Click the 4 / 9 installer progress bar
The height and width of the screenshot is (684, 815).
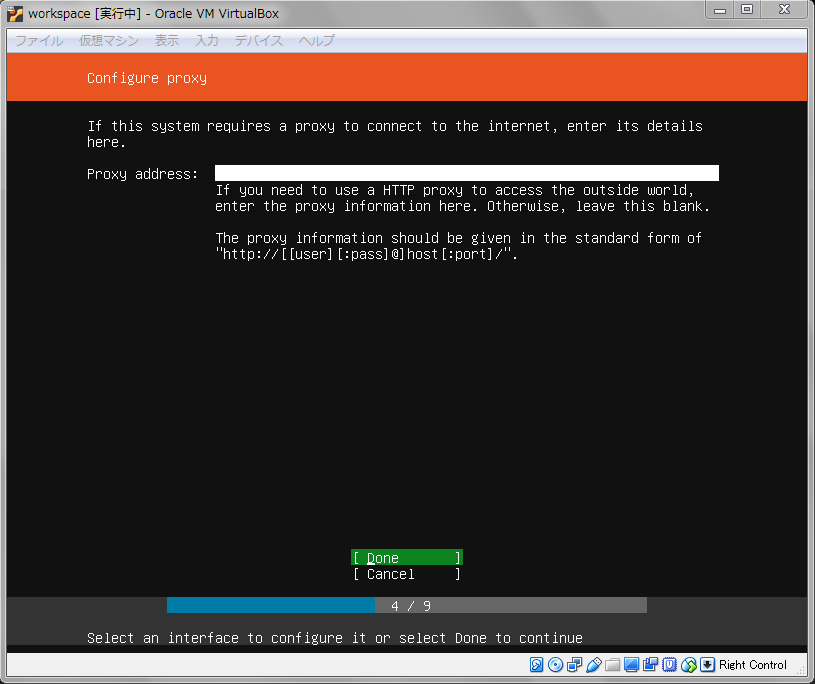click(406, 606)
